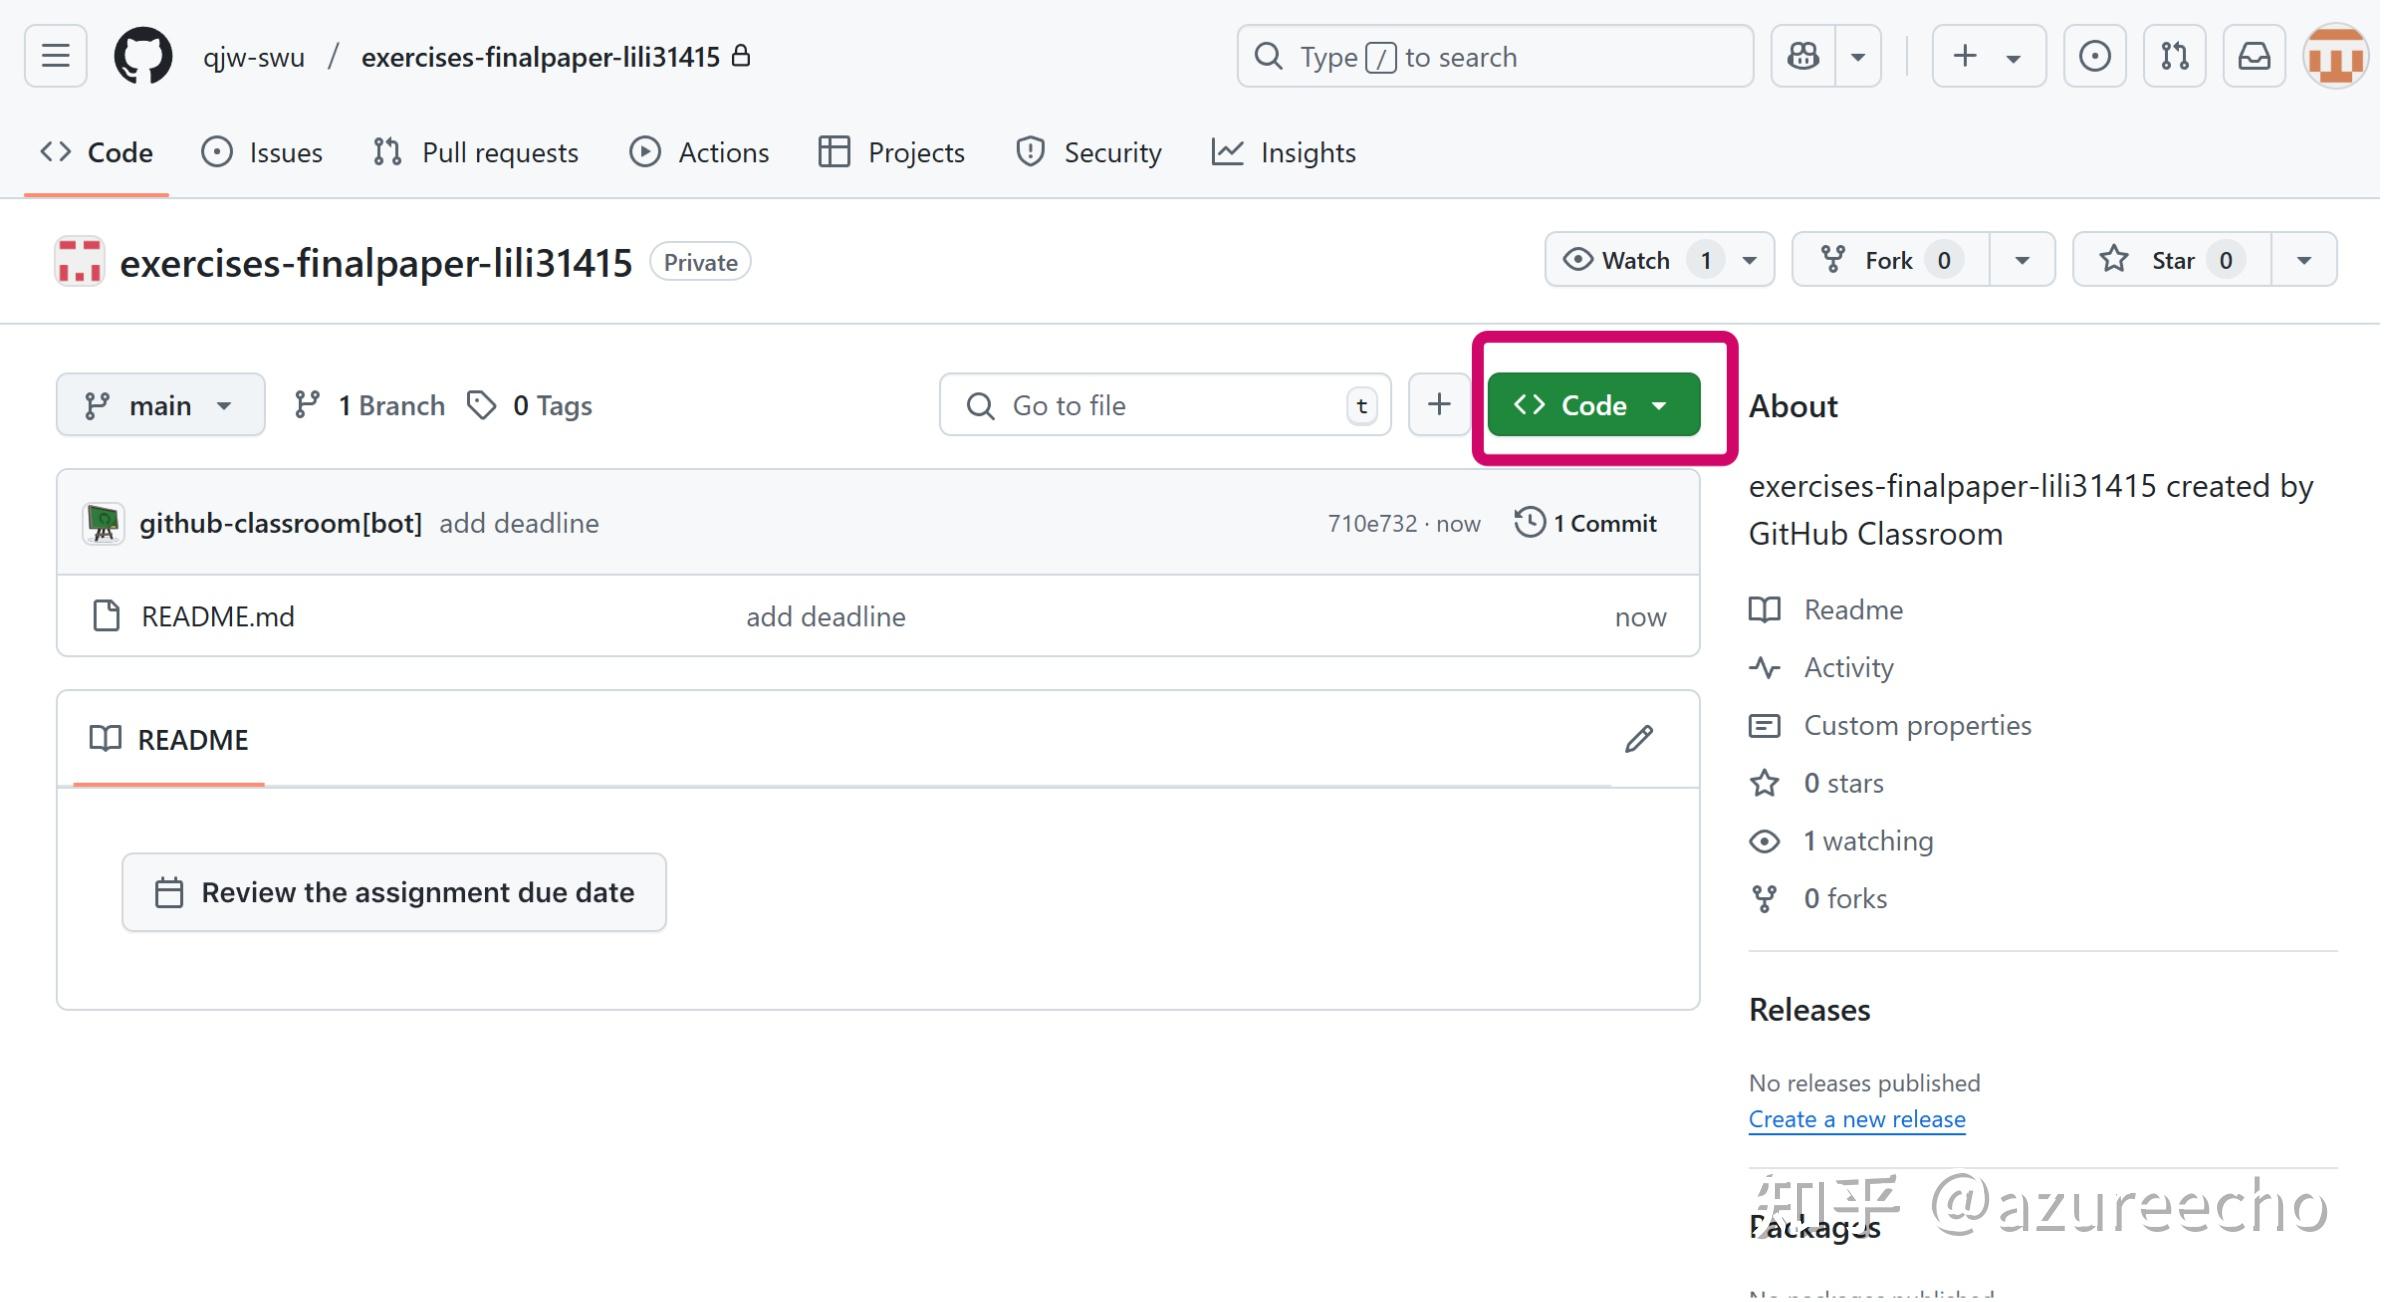This screenshot has height=1302, width=2390.
Task: Click Review the assignment due date button
Action: (394, 892)
